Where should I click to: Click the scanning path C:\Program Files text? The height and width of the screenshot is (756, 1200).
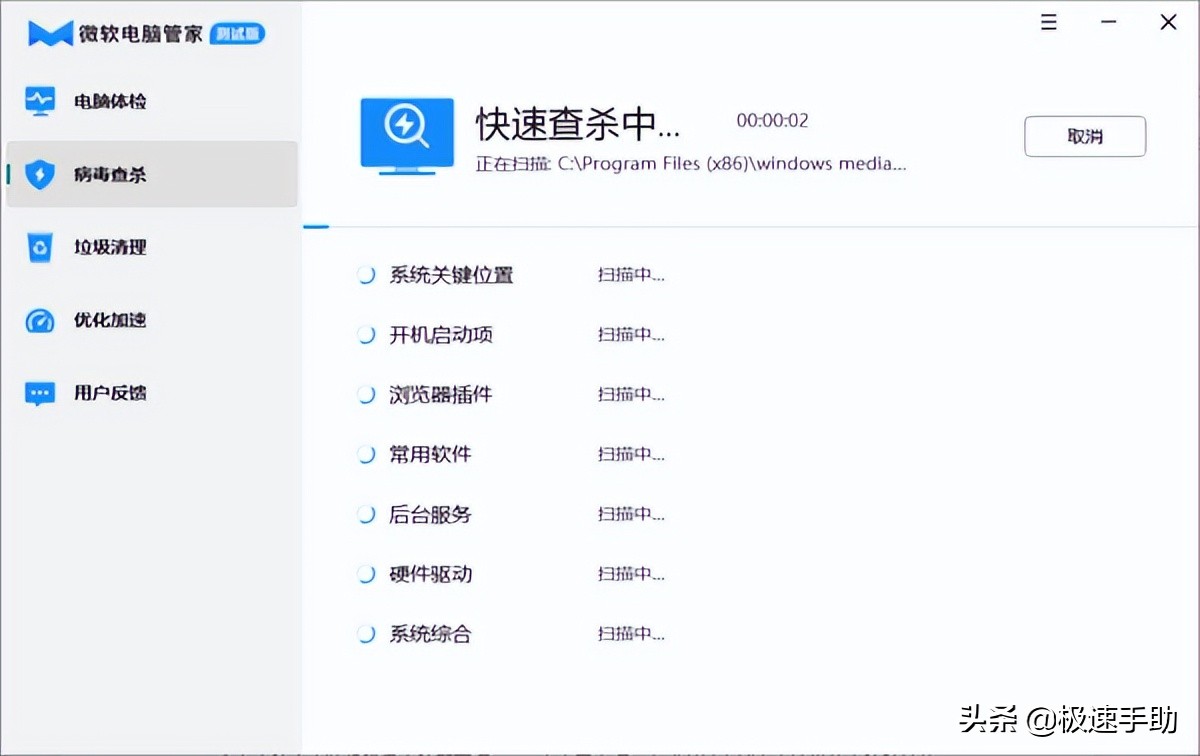[690, 164]
